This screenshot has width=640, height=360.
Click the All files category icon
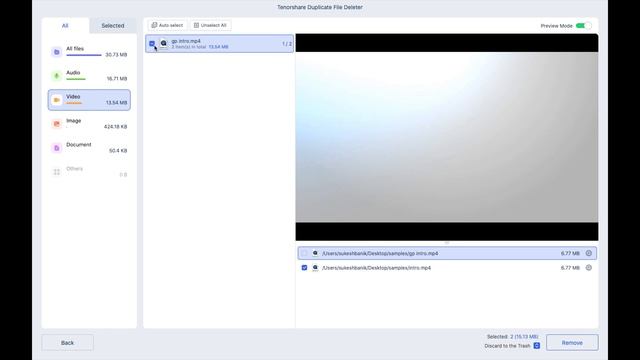point(57,52)
